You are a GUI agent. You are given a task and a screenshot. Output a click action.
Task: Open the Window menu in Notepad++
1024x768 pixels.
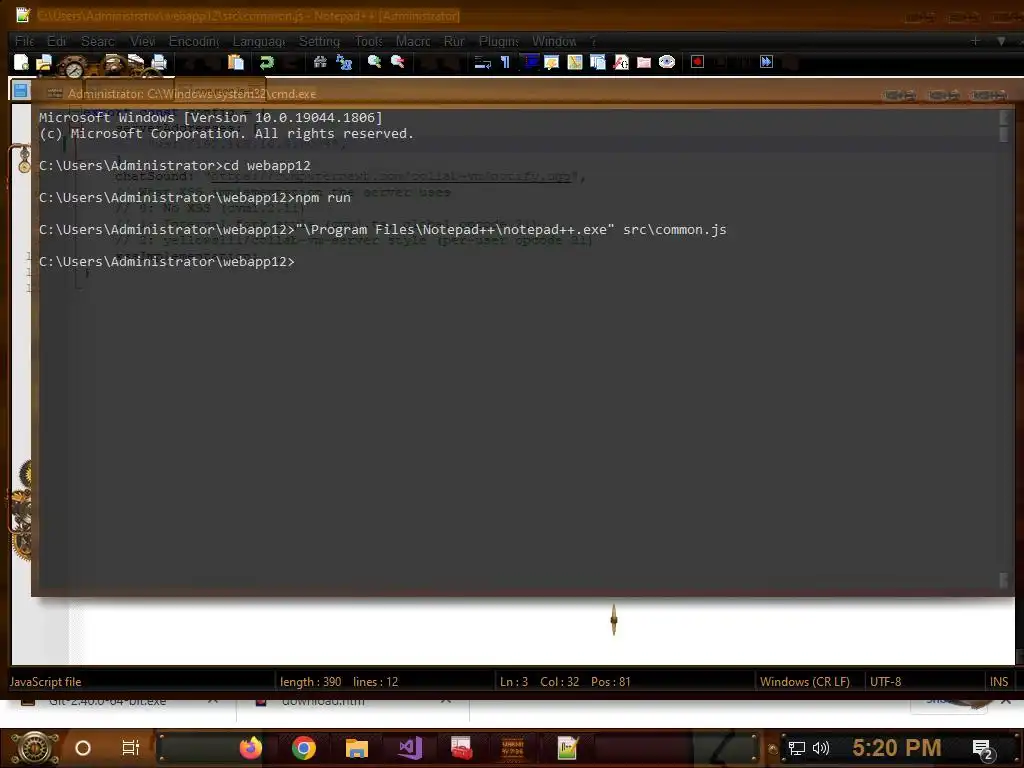(554, 41)
